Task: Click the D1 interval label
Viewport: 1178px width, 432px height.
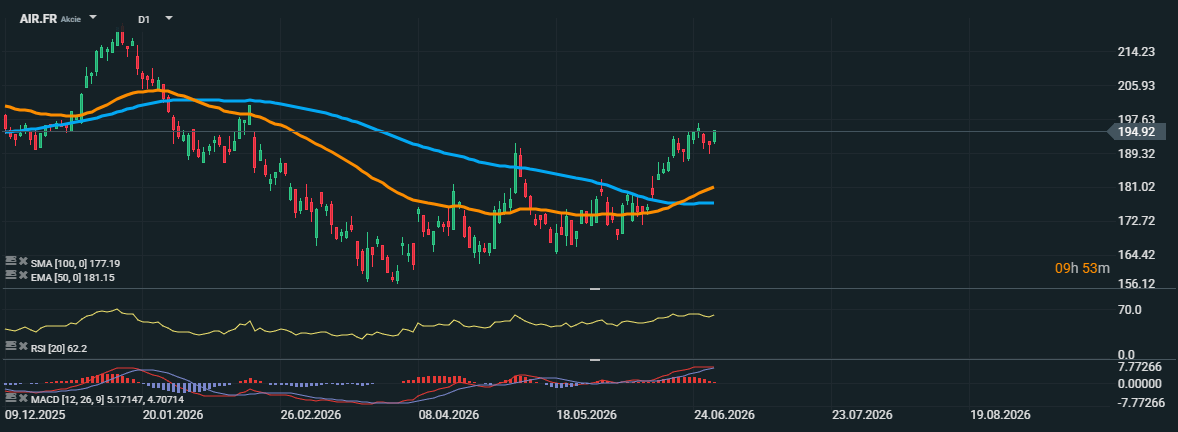Action: (144, 19)
